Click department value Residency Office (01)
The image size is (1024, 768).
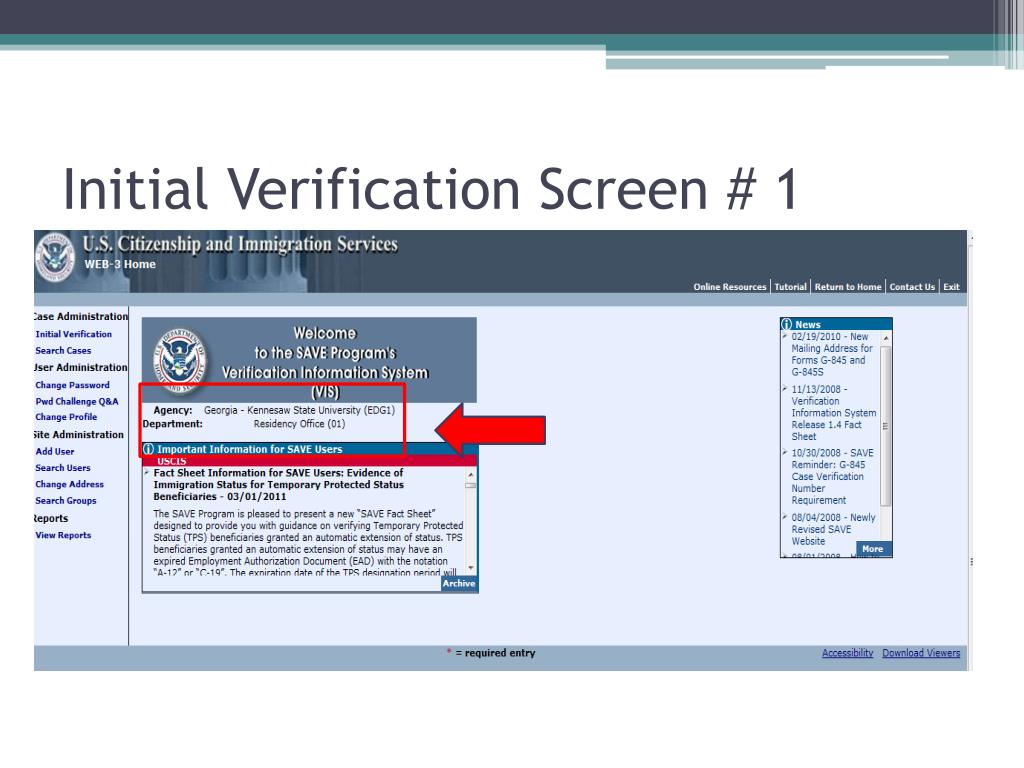(299, 424)
